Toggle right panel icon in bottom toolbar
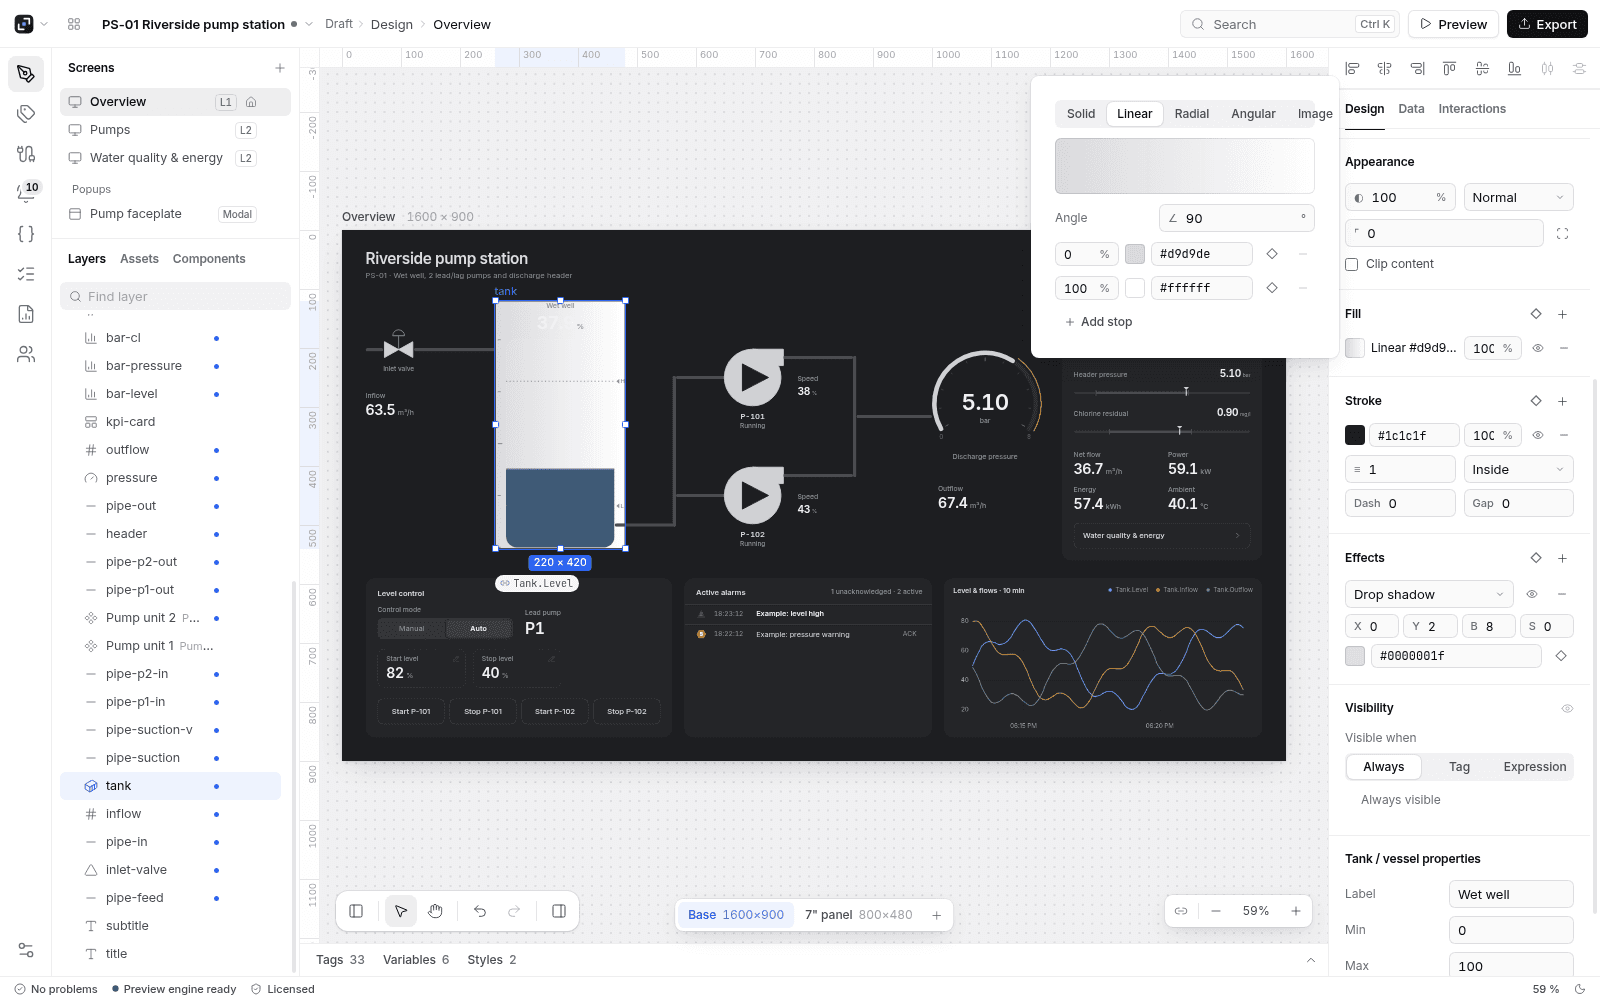This screenshot has width=1600, height=1000. (559, 911)
